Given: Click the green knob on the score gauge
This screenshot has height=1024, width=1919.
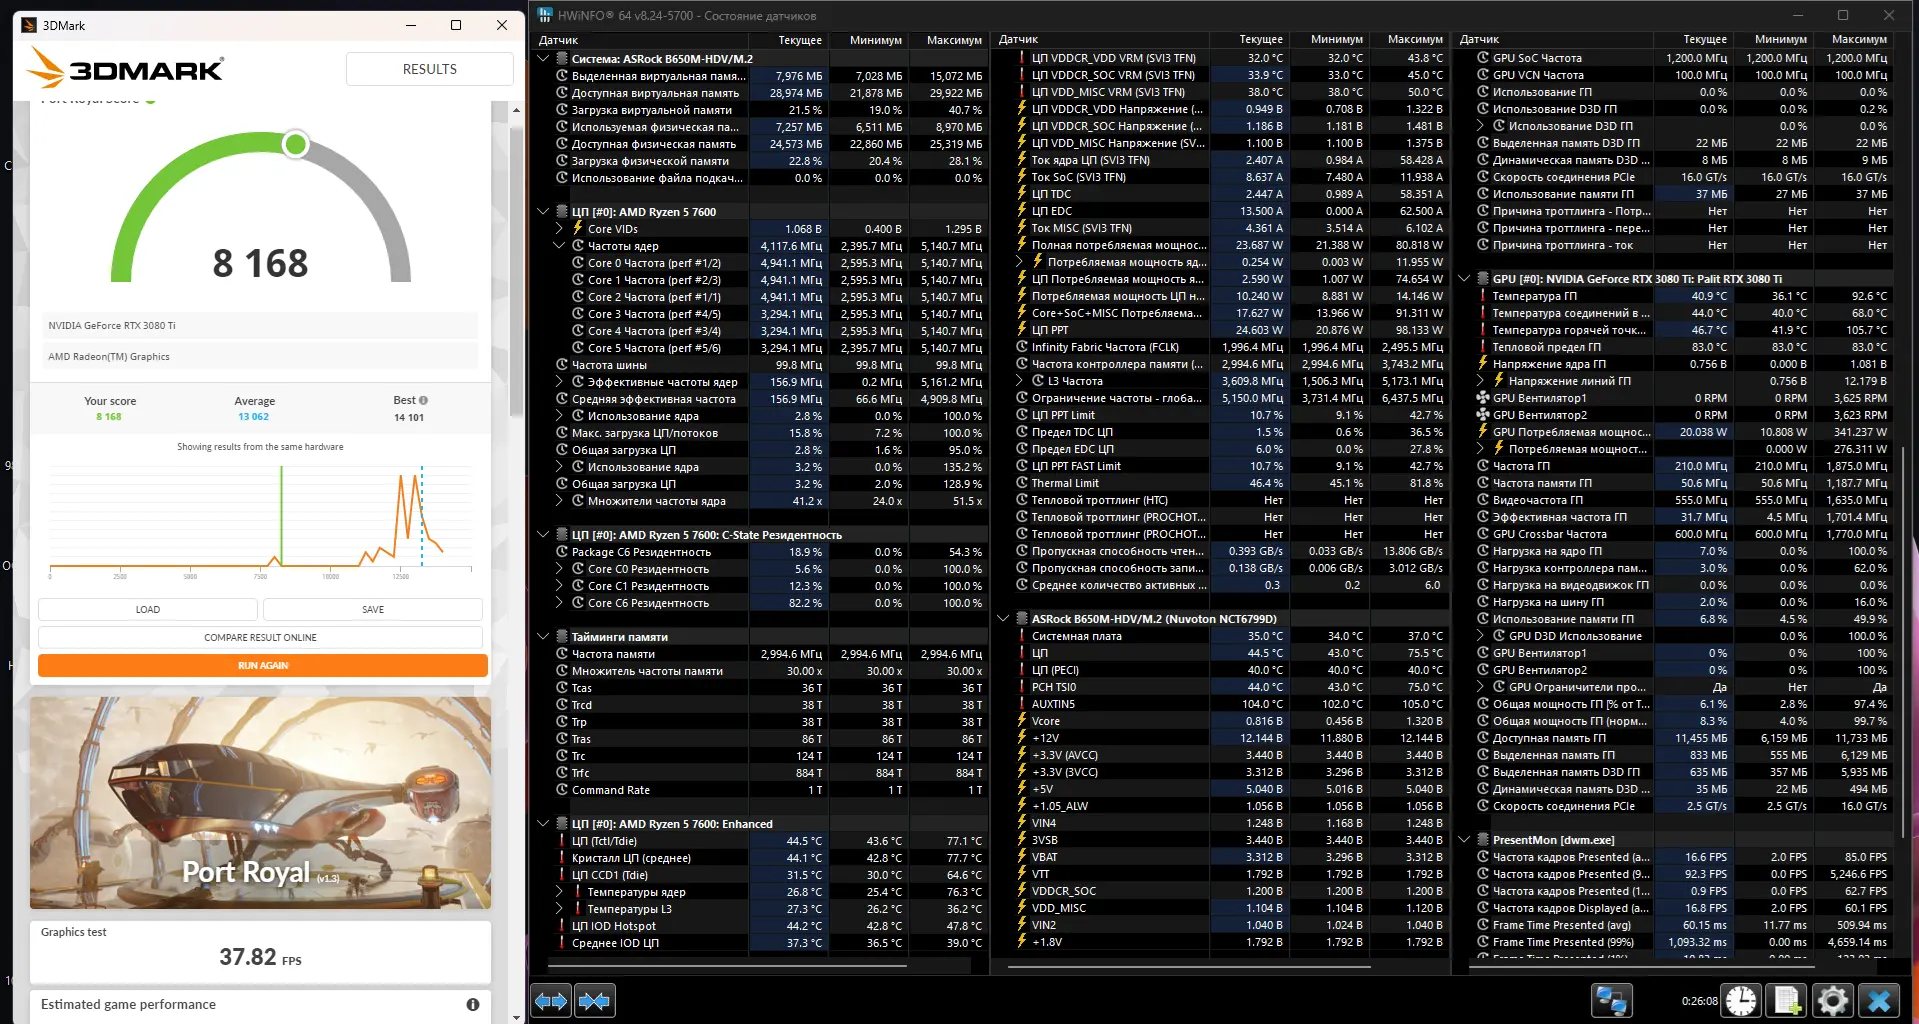Looking at the screenshot, I should pos(295,145).
